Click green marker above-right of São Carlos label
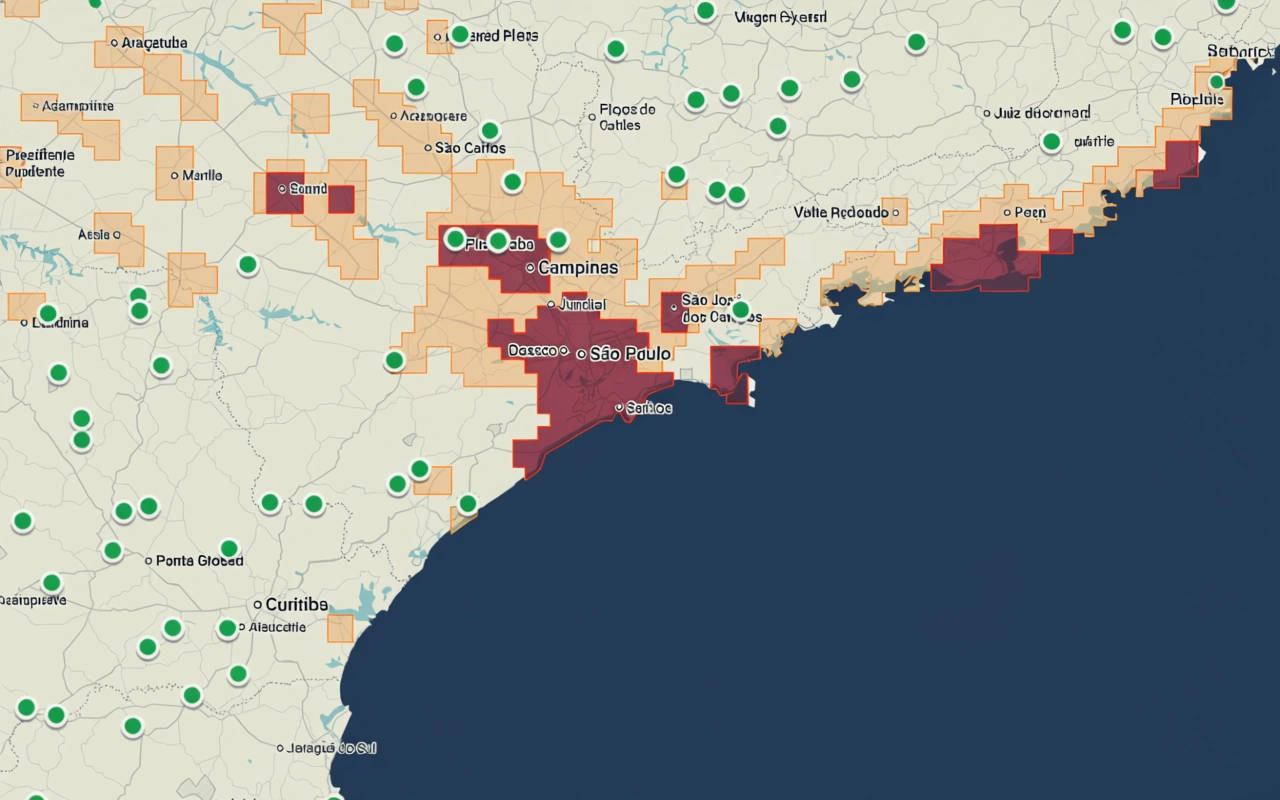1280x800 pixels. point(490,131)
